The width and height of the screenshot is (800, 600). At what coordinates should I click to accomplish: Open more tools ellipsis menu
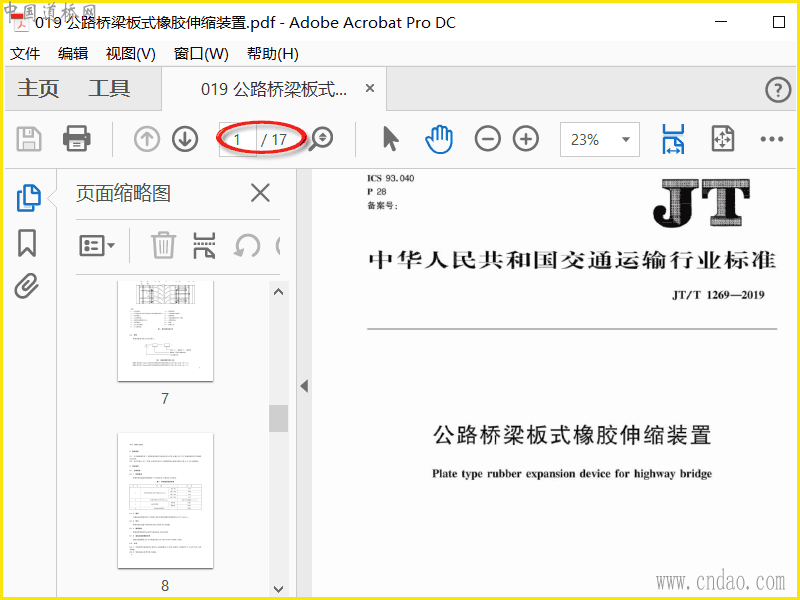coord(771,139)
